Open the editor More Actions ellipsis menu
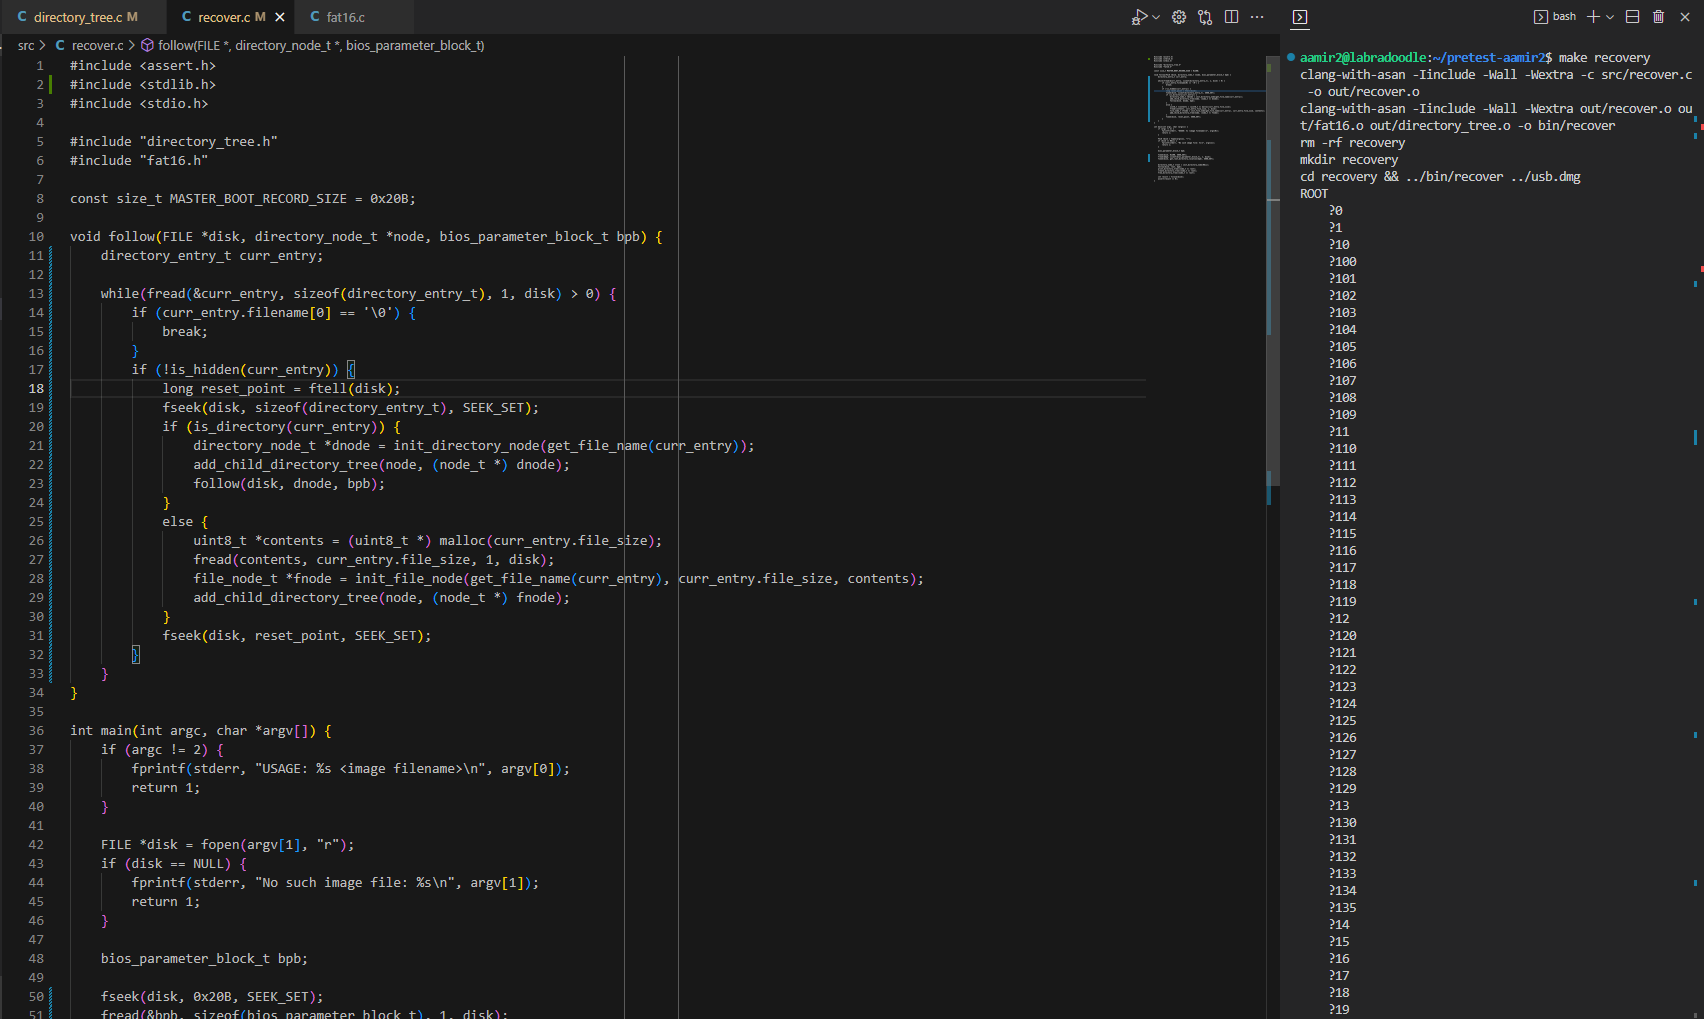 [x=1257, y=17]
